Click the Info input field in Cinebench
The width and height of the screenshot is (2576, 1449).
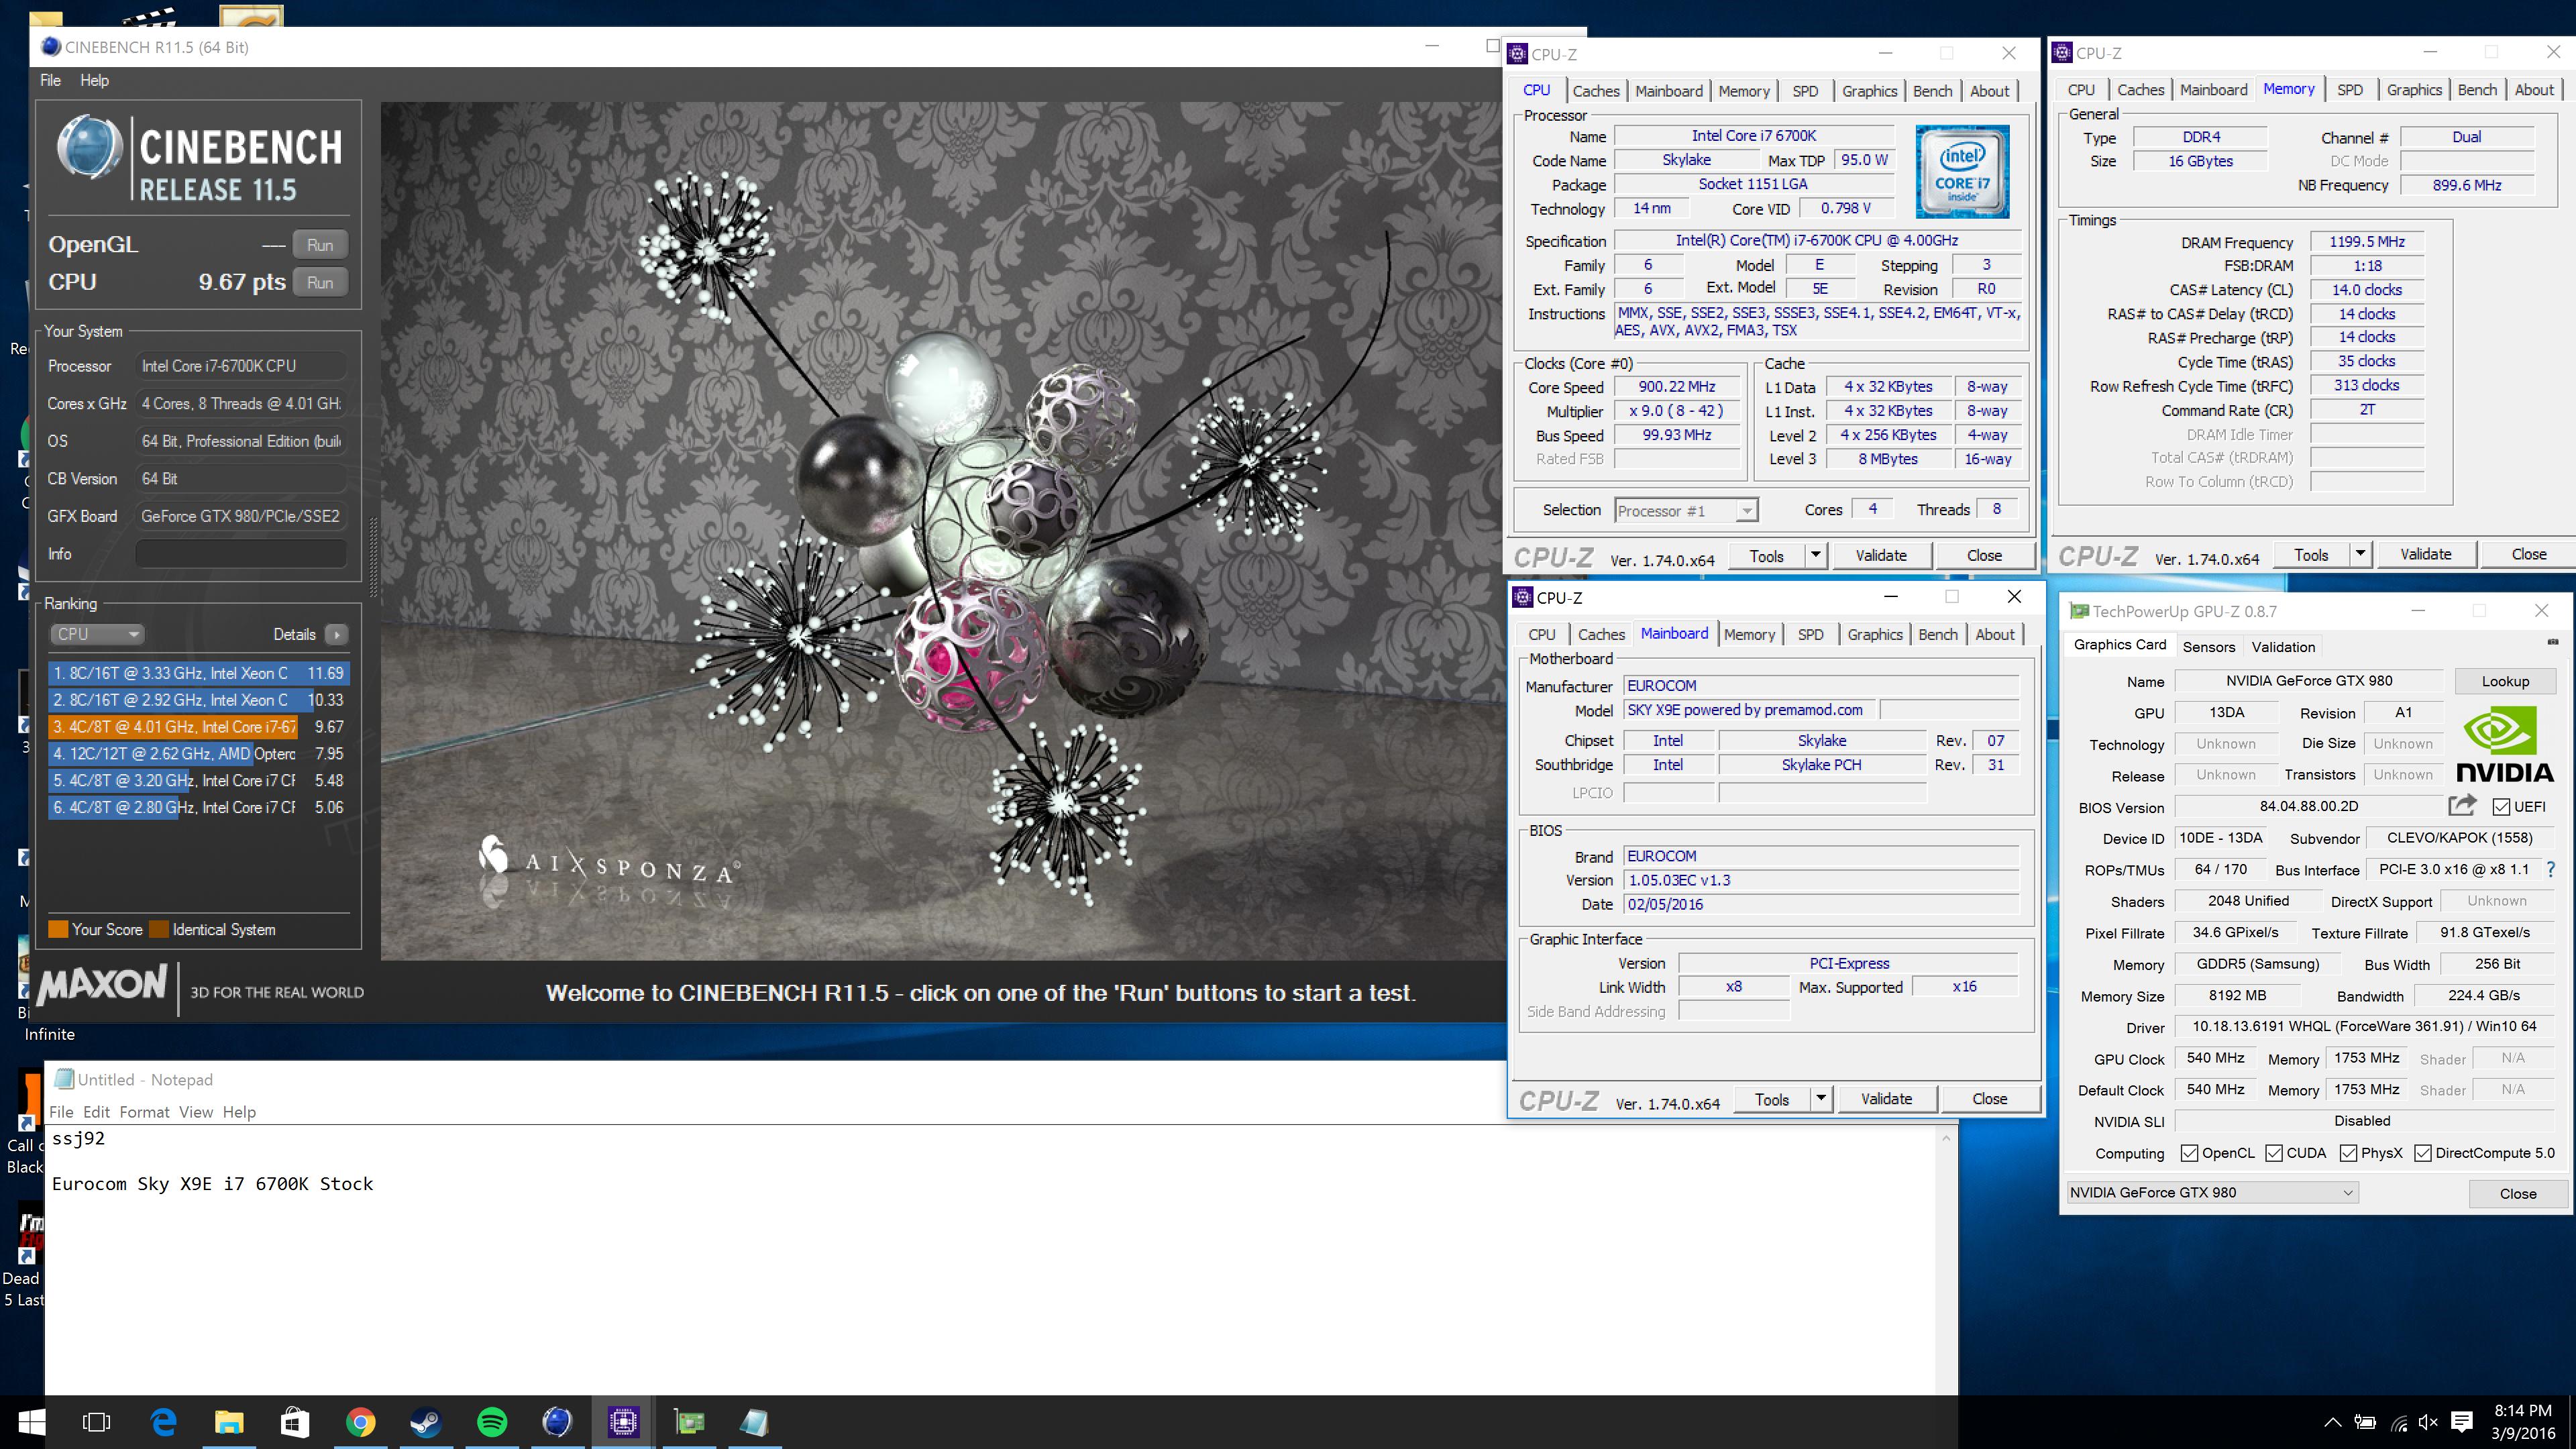click(x=241, y=554)
